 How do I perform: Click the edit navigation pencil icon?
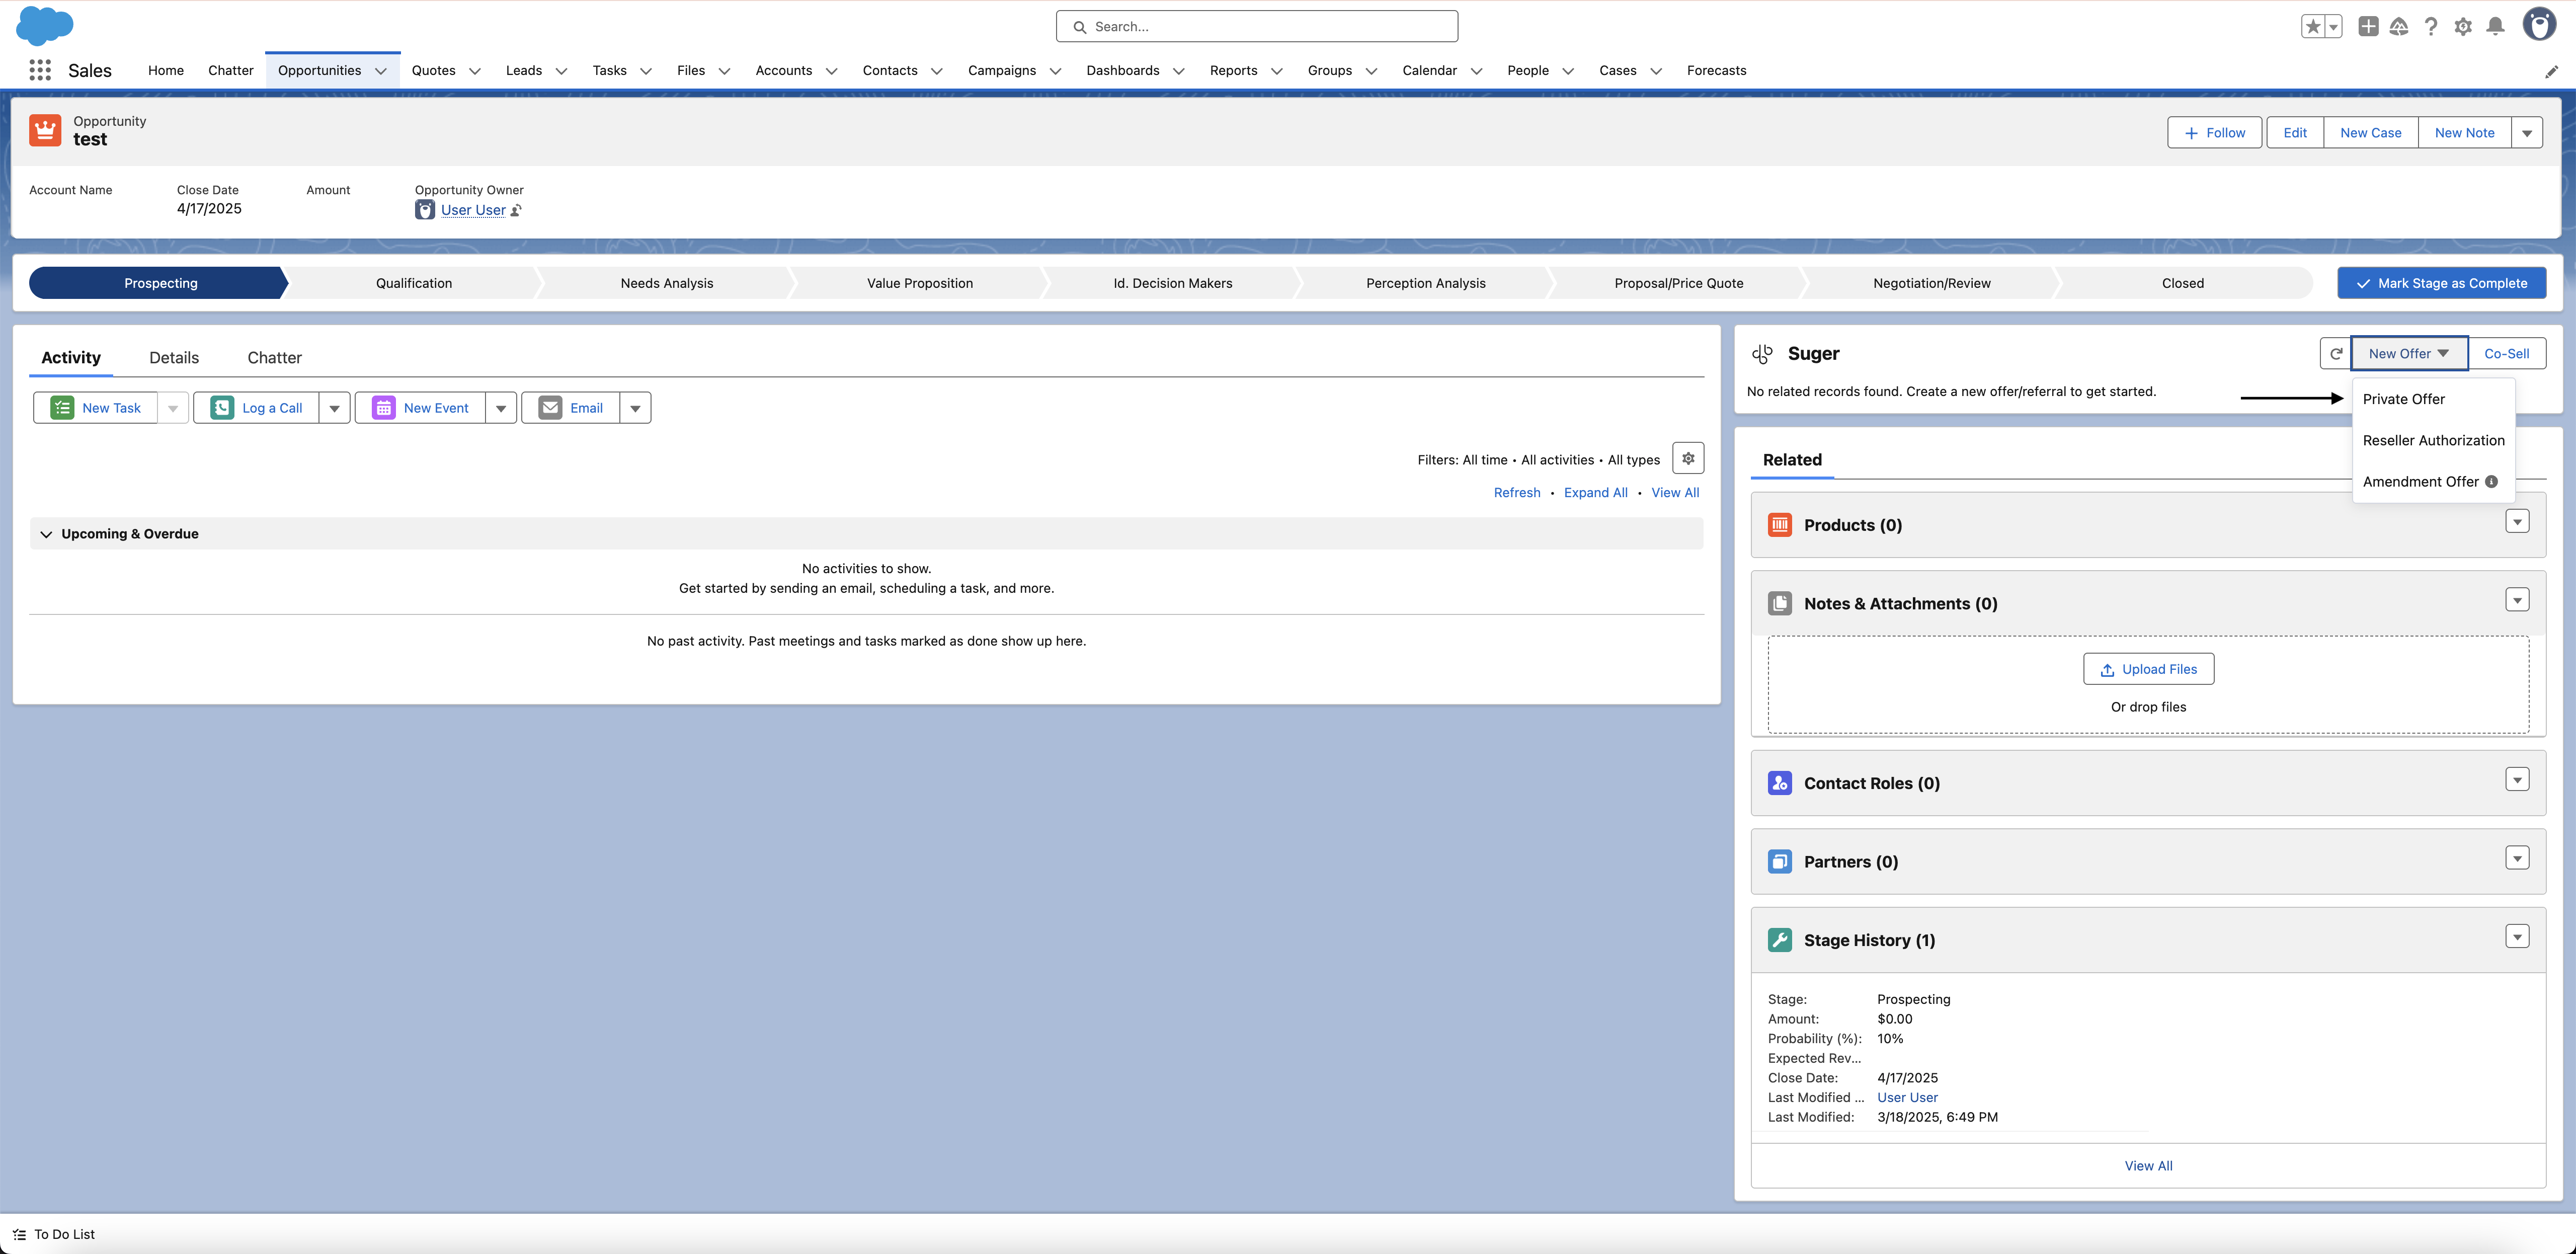tap(2551, 71)
